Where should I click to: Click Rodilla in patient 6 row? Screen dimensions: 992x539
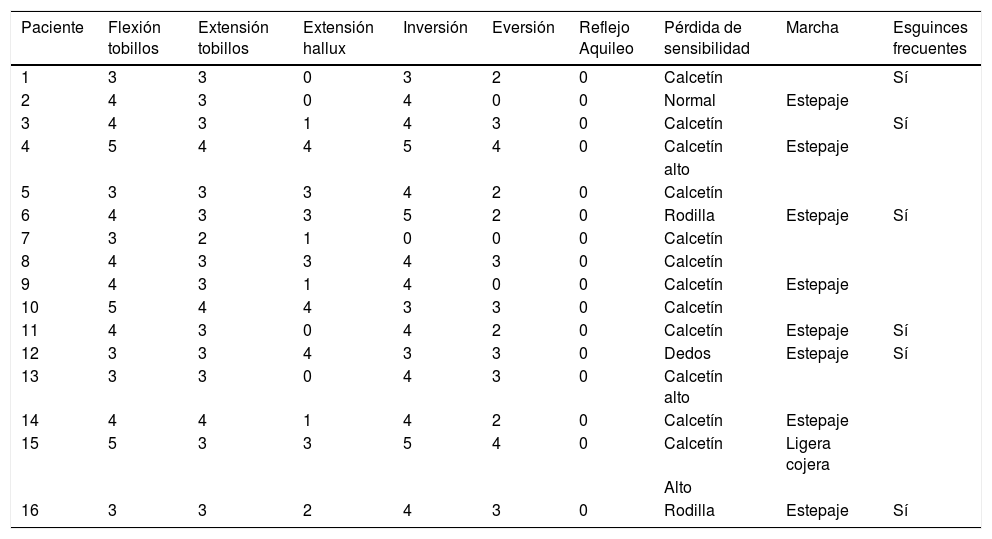click(689, 215)
